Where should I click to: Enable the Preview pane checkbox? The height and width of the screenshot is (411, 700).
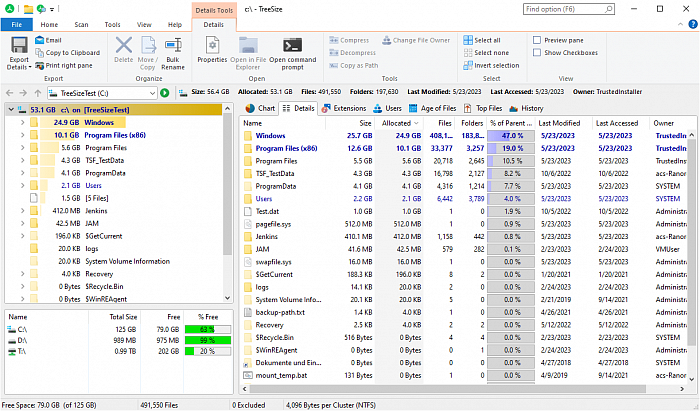pyautogui.click(x=537, y=40)
